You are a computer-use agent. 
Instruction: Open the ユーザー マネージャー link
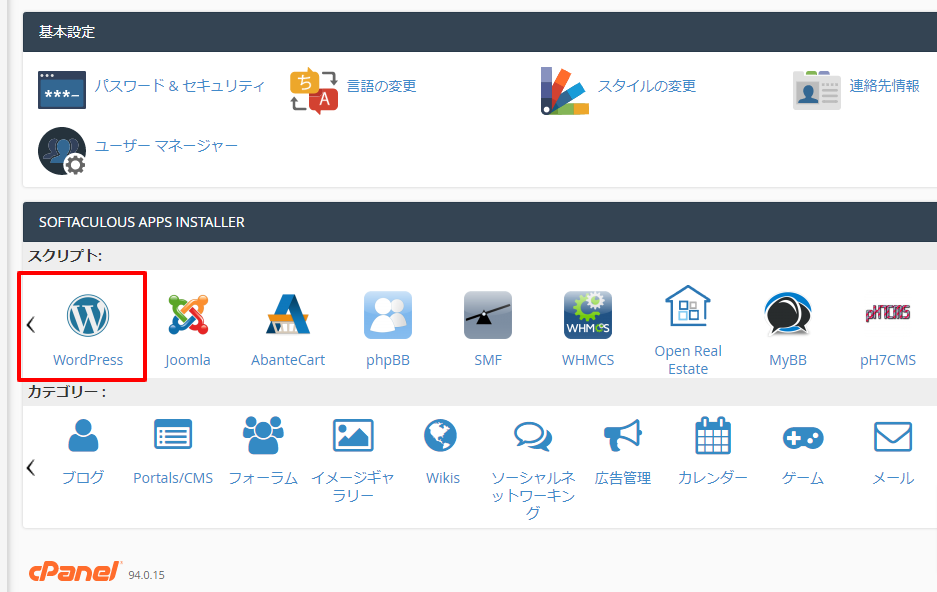point(166,146)
